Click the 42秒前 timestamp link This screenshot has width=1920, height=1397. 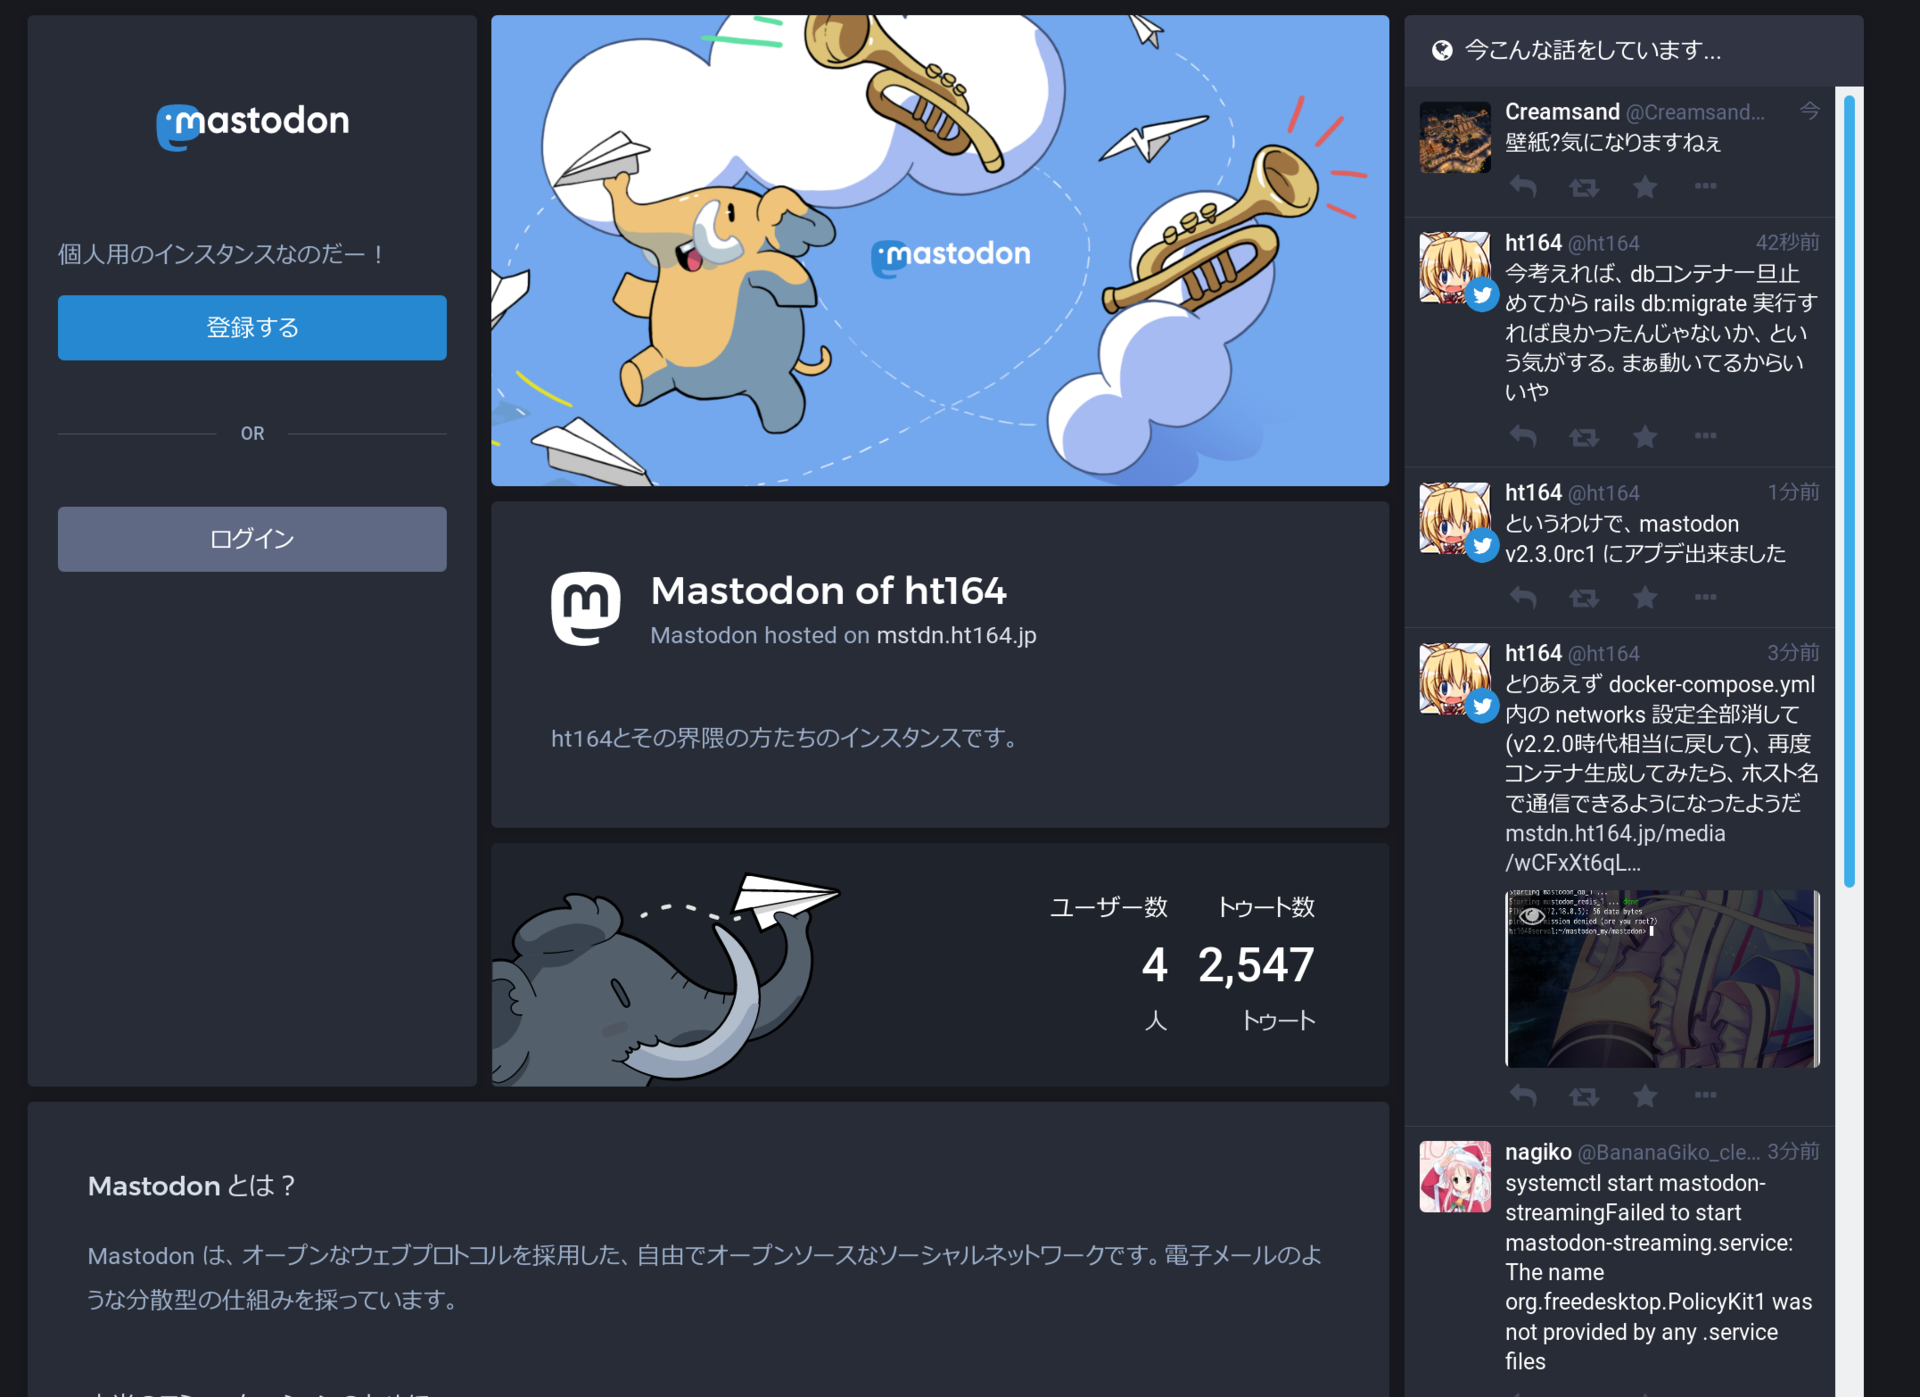point(1787,243)
